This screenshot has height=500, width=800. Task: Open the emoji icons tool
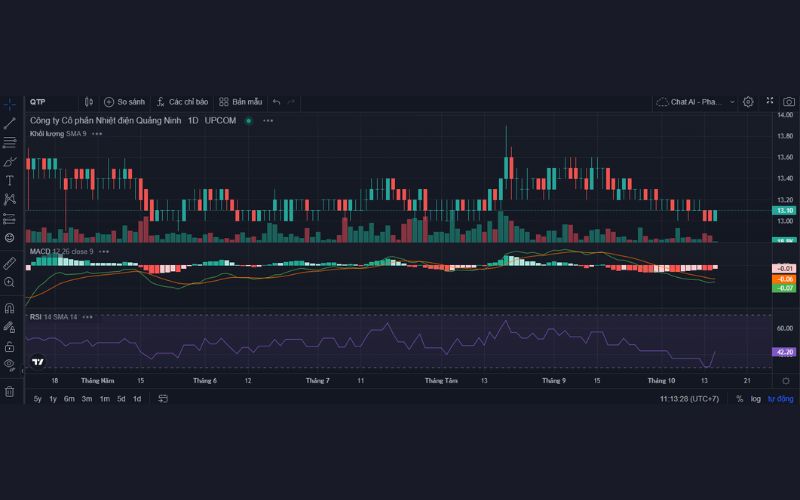point(9,237)
